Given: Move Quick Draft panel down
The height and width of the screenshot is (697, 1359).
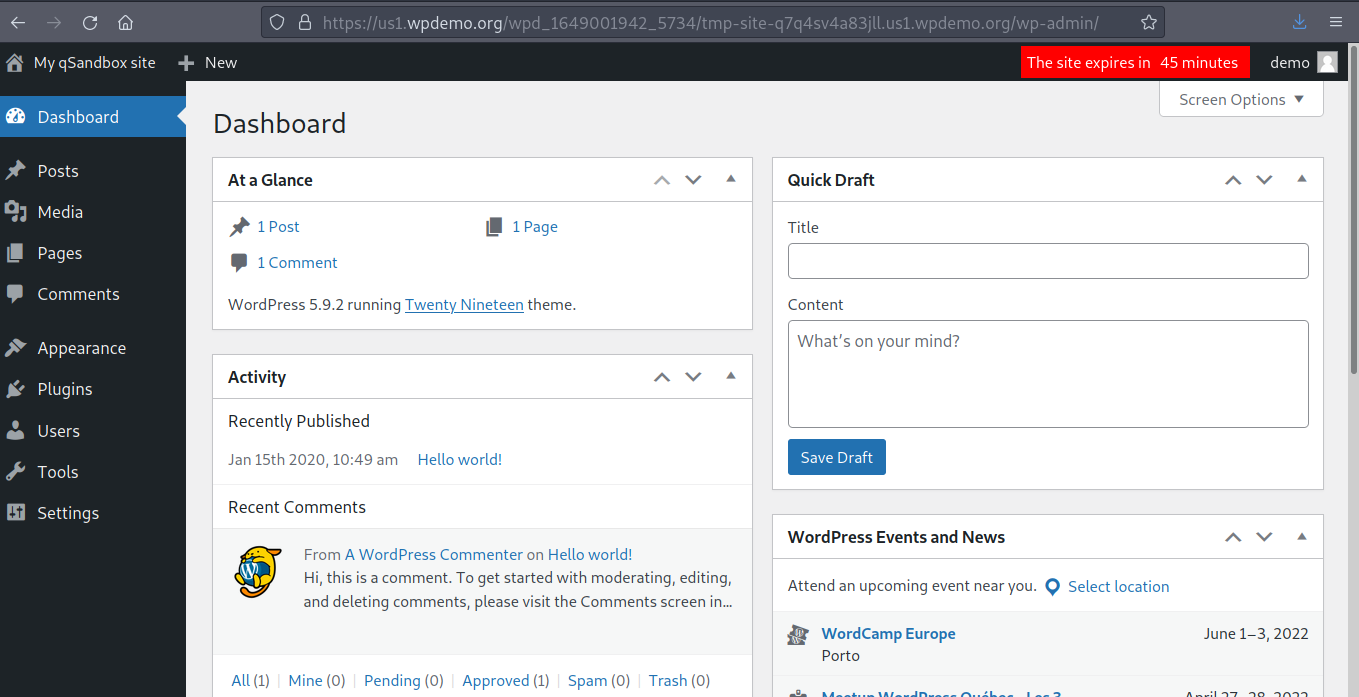Looking at the screenshot, I should pos(1264,180).
